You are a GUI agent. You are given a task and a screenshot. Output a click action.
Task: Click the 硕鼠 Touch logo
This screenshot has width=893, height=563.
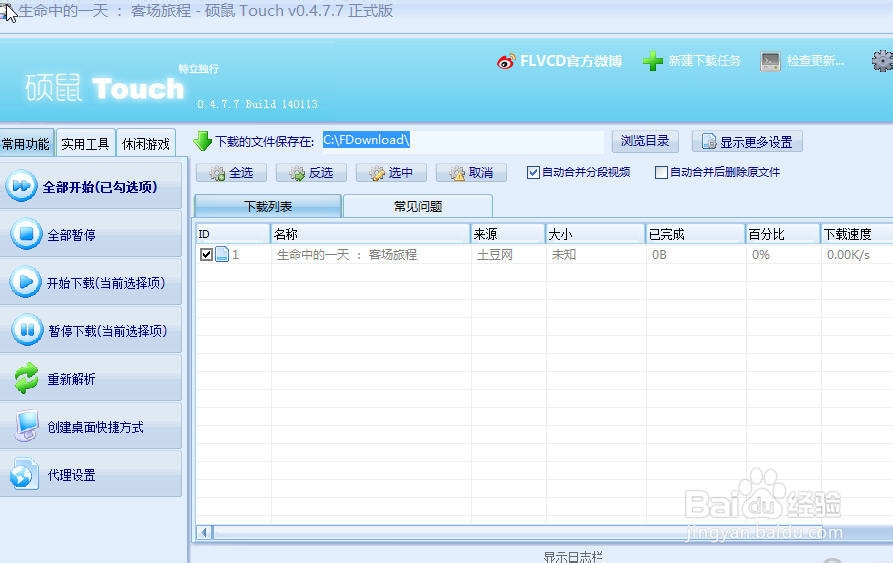tap(104, 88)
